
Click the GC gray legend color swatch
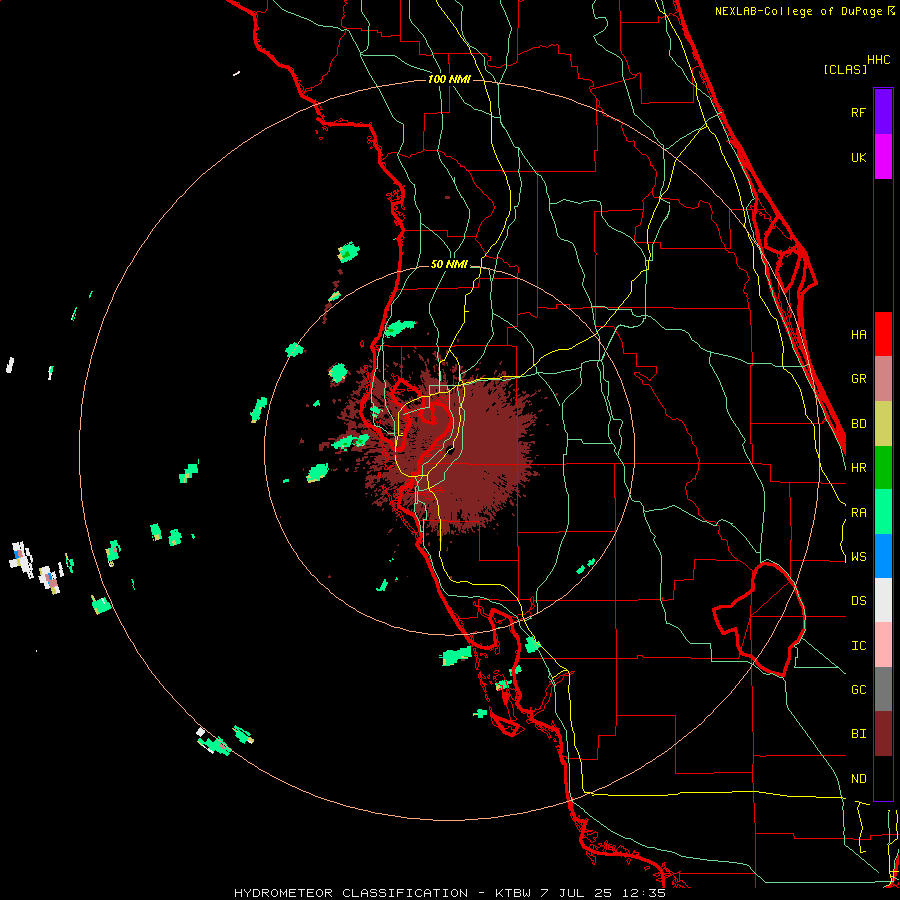pos(883,689)
